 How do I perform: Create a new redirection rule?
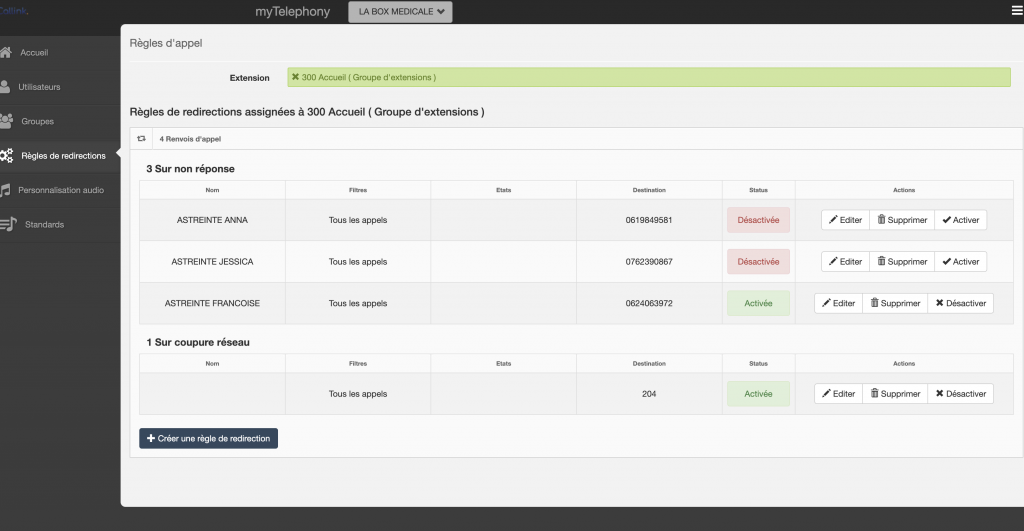(x=208, y=438)
